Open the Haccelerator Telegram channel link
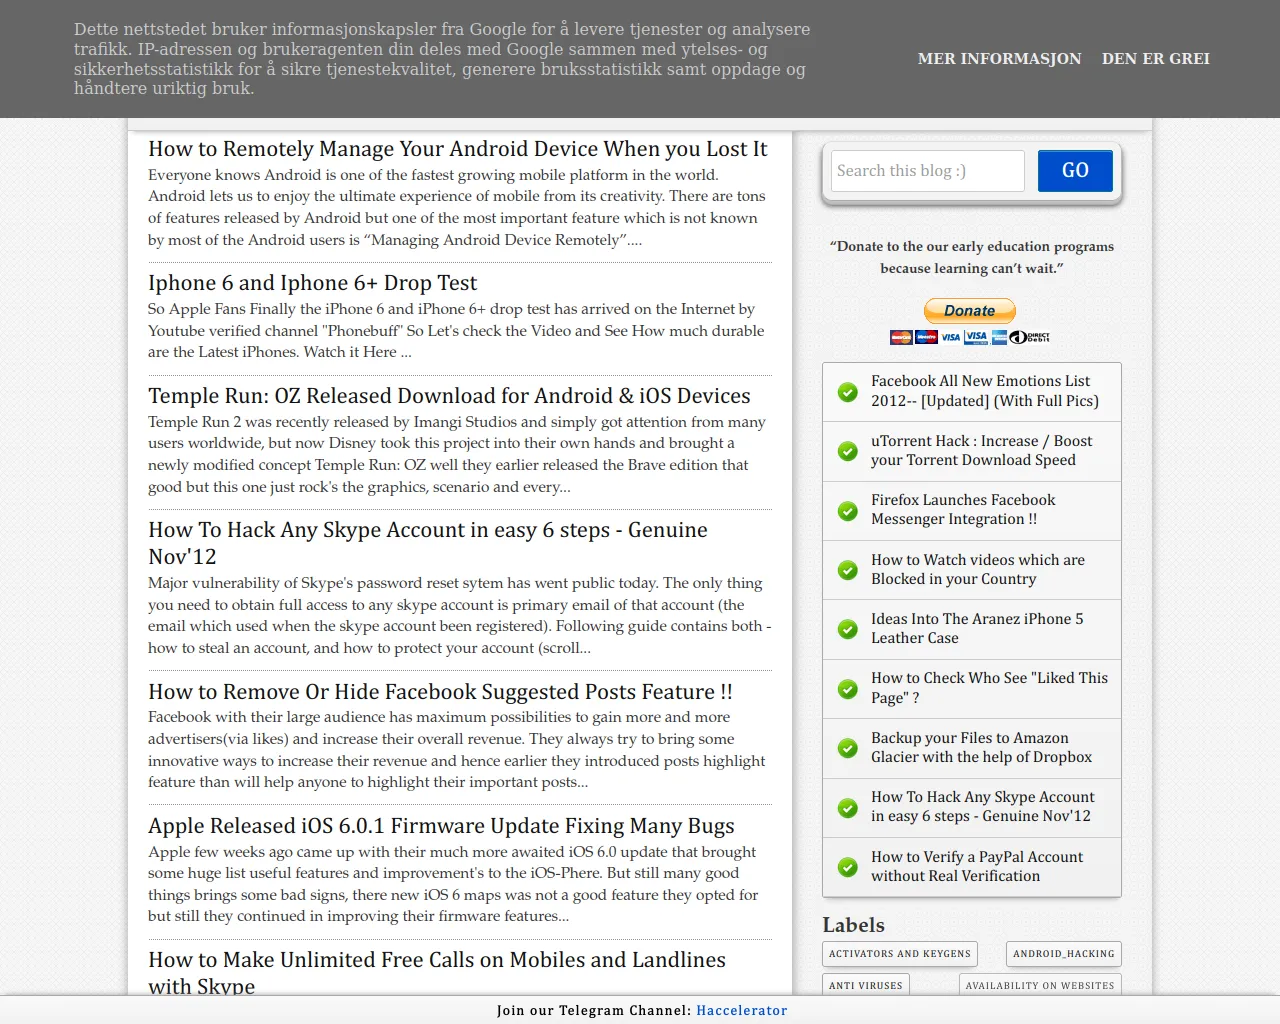Viewport: 1280px width, 1024px height. [x=742, y=1010]
